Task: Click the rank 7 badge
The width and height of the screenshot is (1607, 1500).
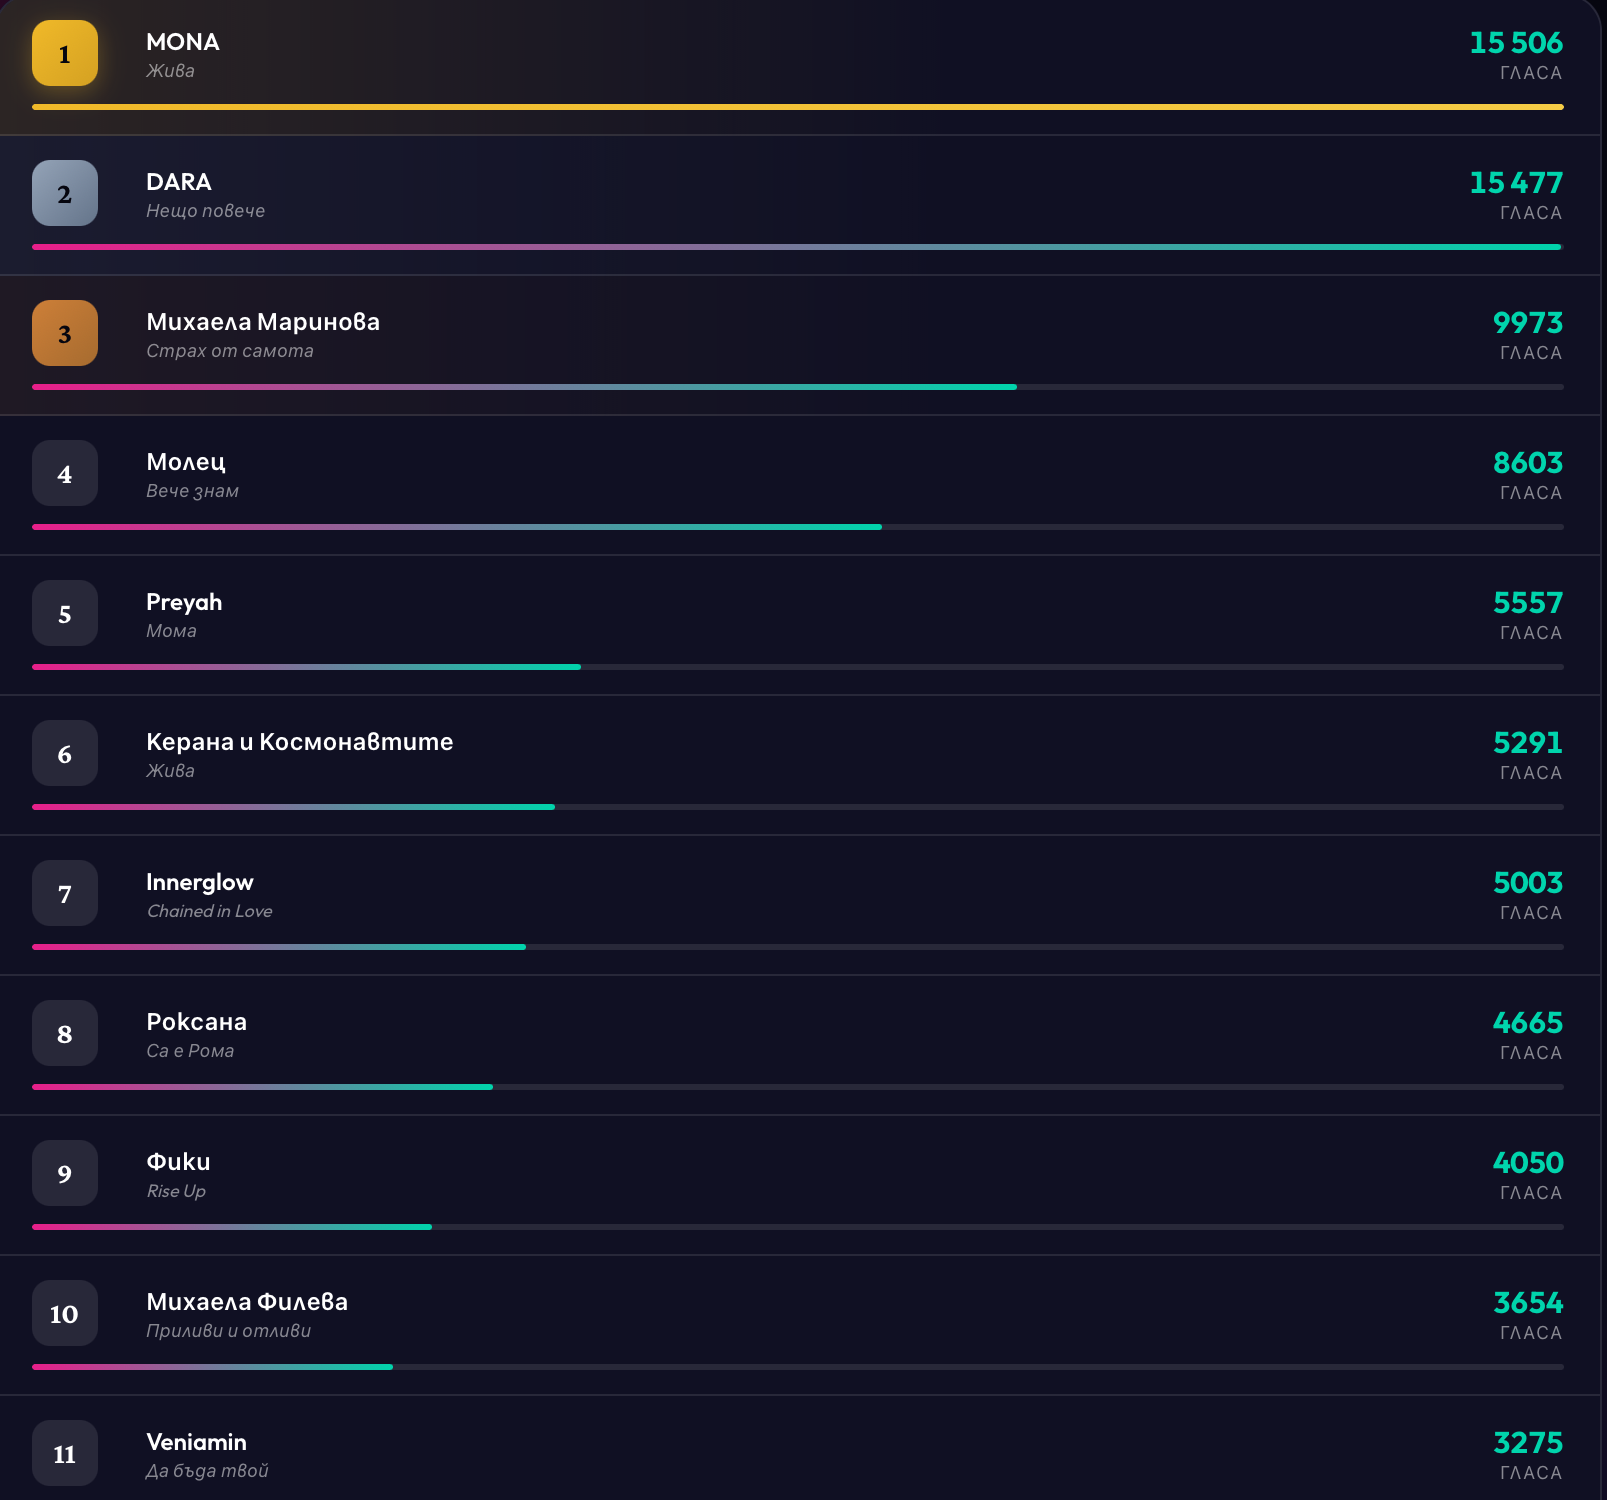Action: pos(65,893)
